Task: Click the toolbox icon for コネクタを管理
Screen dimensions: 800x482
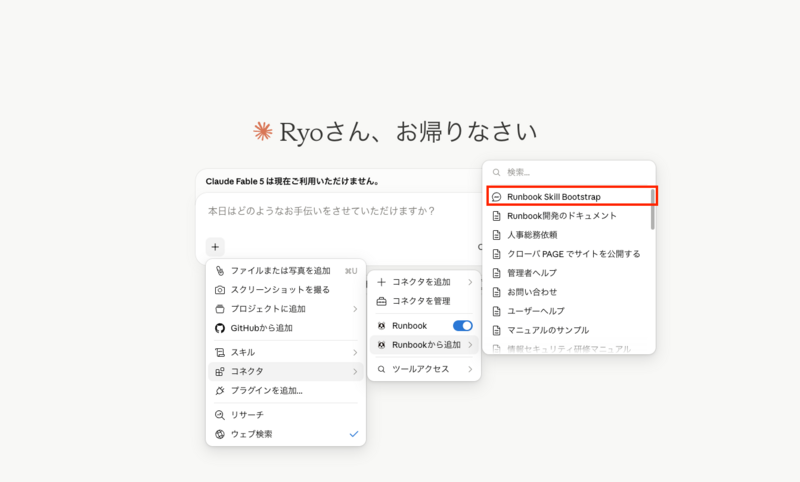Action: click(381, 301)
